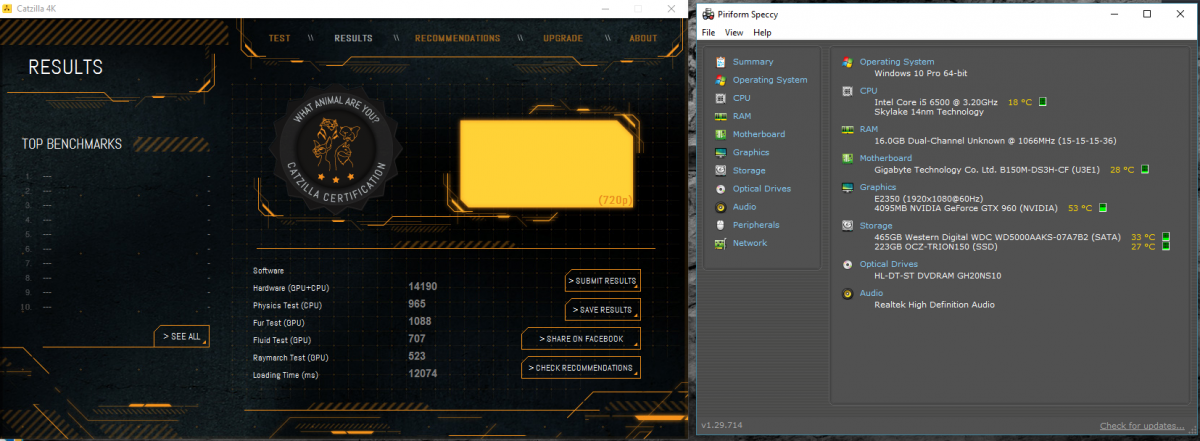
Task: Click SHARE ON FACEBOOK button
Action: [581, 339]
